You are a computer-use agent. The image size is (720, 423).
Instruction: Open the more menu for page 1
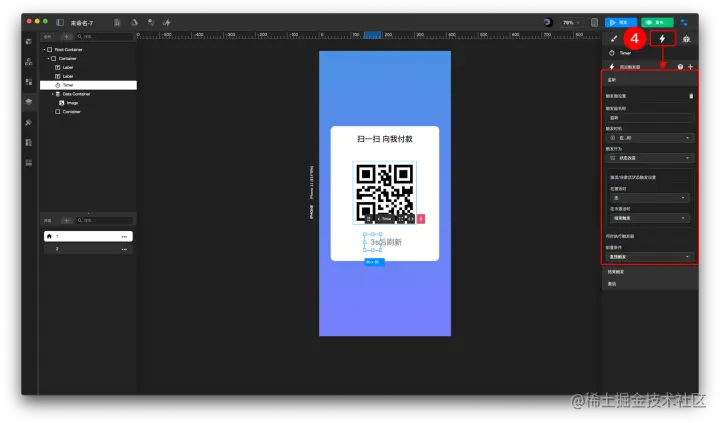(x=124, y=236)
